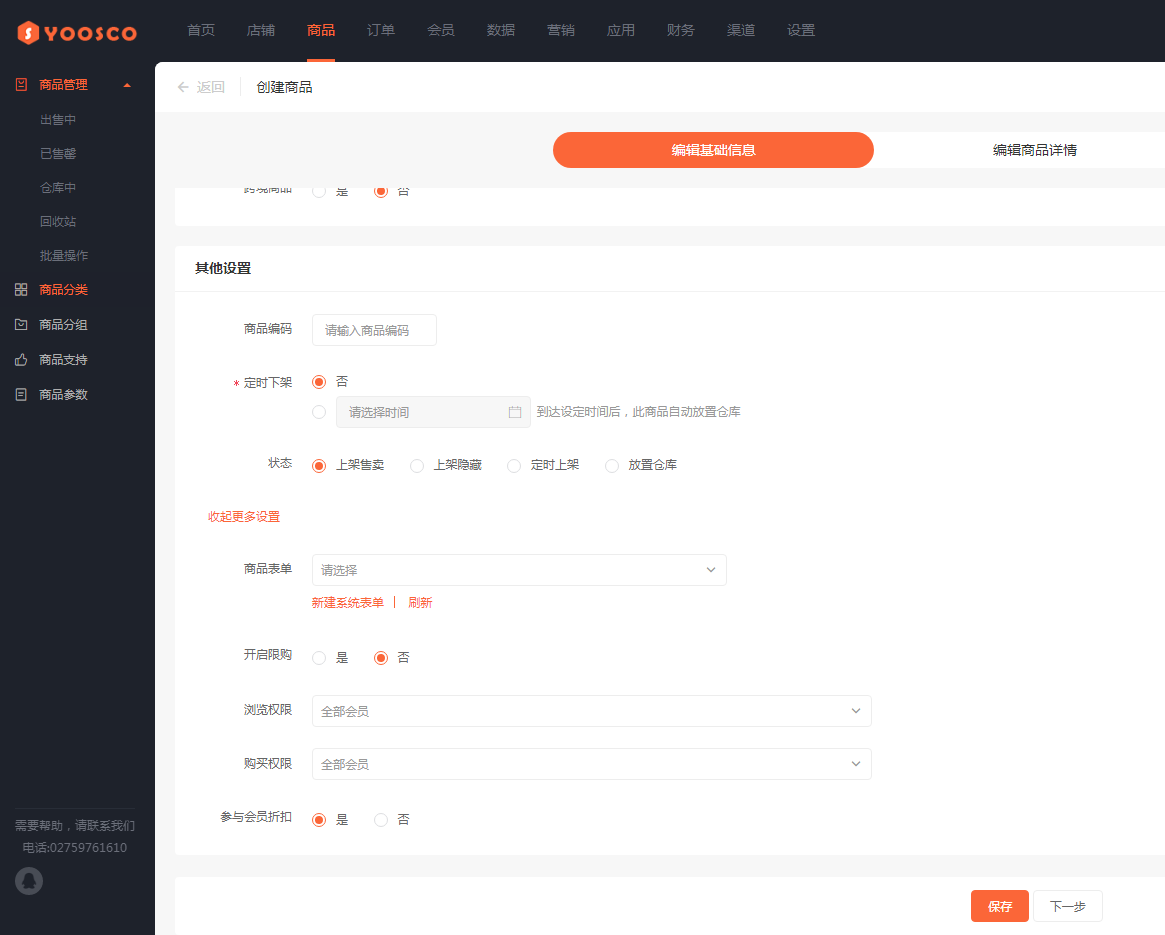Click the 商品管理 sidebar icon

(22, 85)
